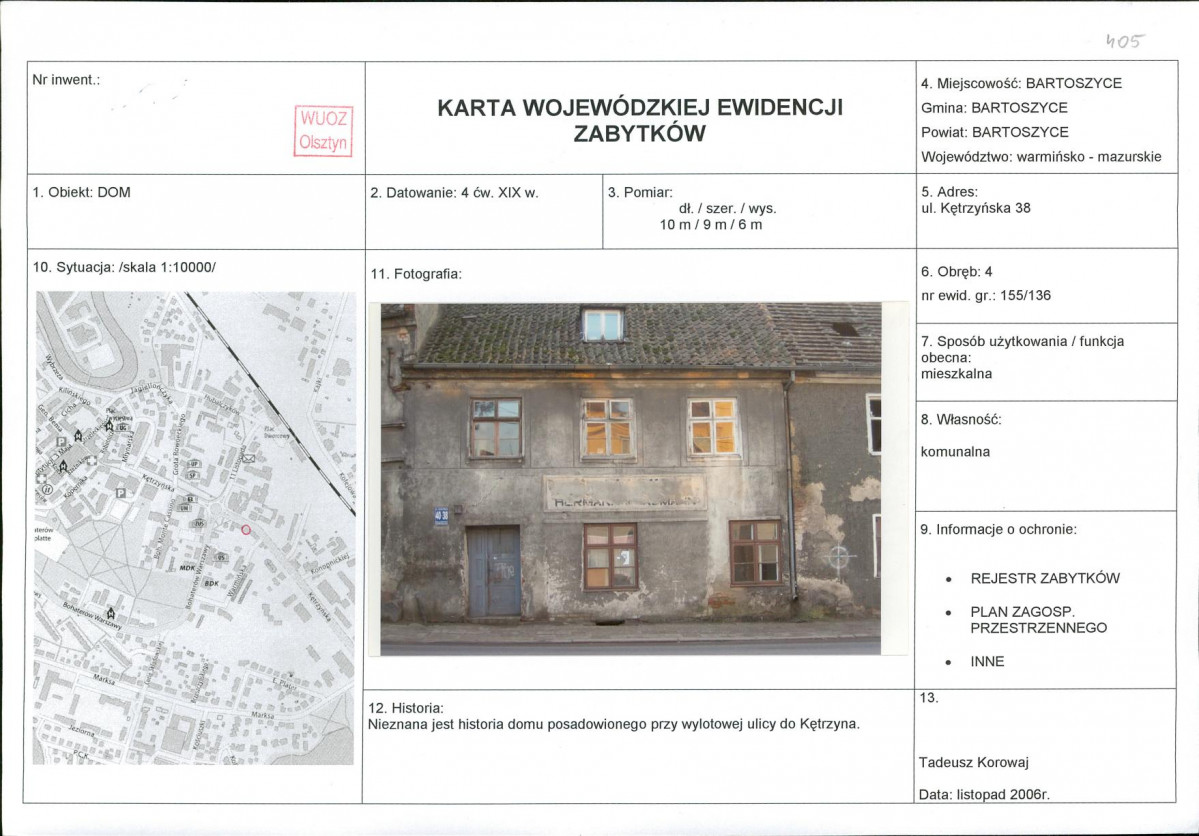Click the '6. Obręb: 4' field

(957, 272)
